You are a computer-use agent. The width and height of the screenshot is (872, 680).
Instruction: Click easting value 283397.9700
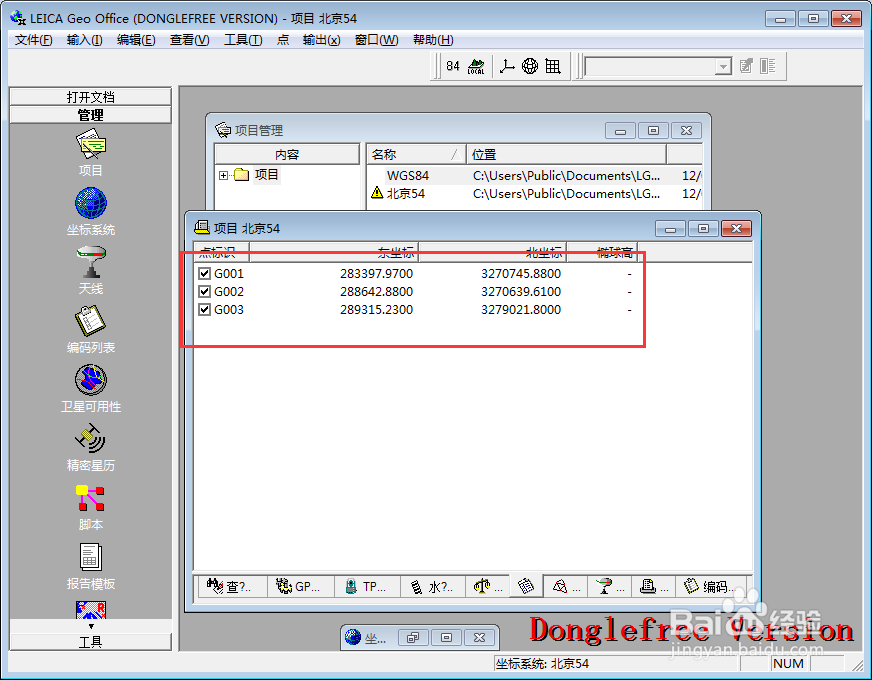tap(376, 274)
